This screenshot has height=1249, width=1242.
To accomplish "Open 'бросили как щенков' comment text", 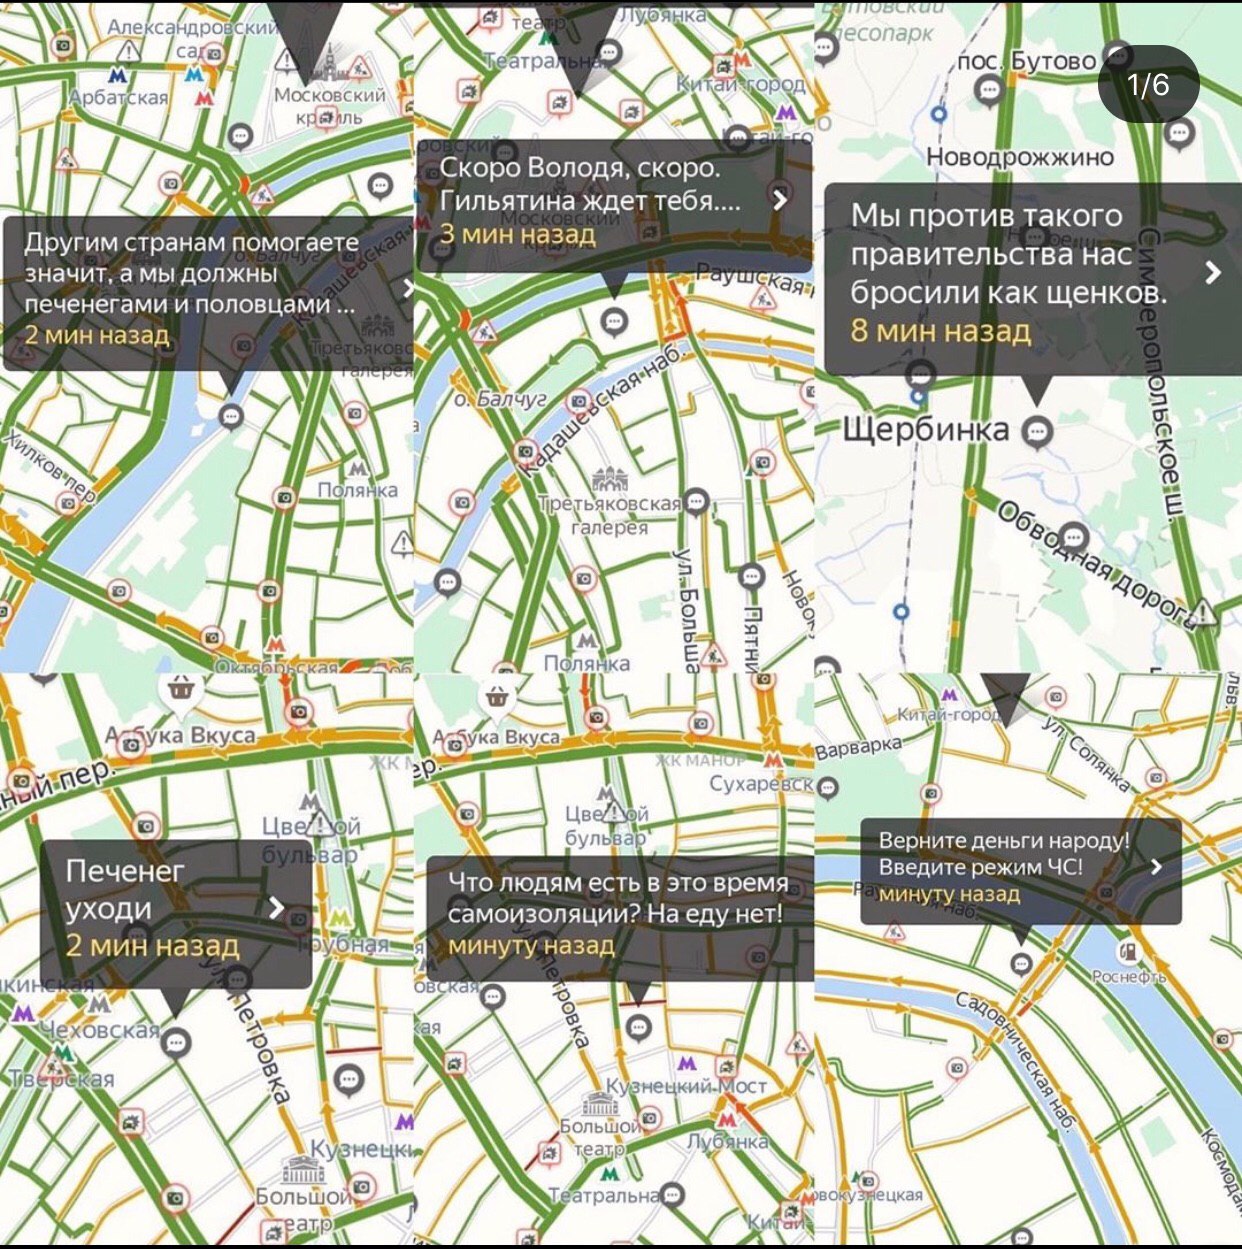I will 1009,292.
